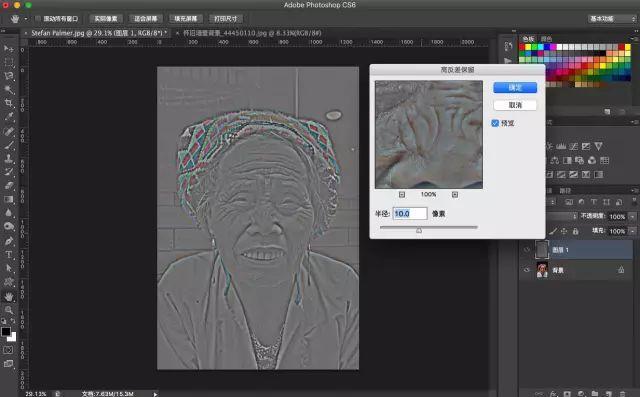Open the workspace switcher dropdown
This screenshot has width=640, height=397.
[x=612, y=19]
